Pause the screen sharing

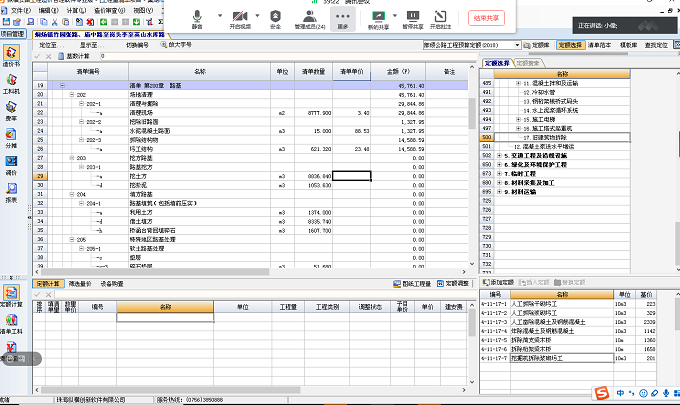click(412, 20)
